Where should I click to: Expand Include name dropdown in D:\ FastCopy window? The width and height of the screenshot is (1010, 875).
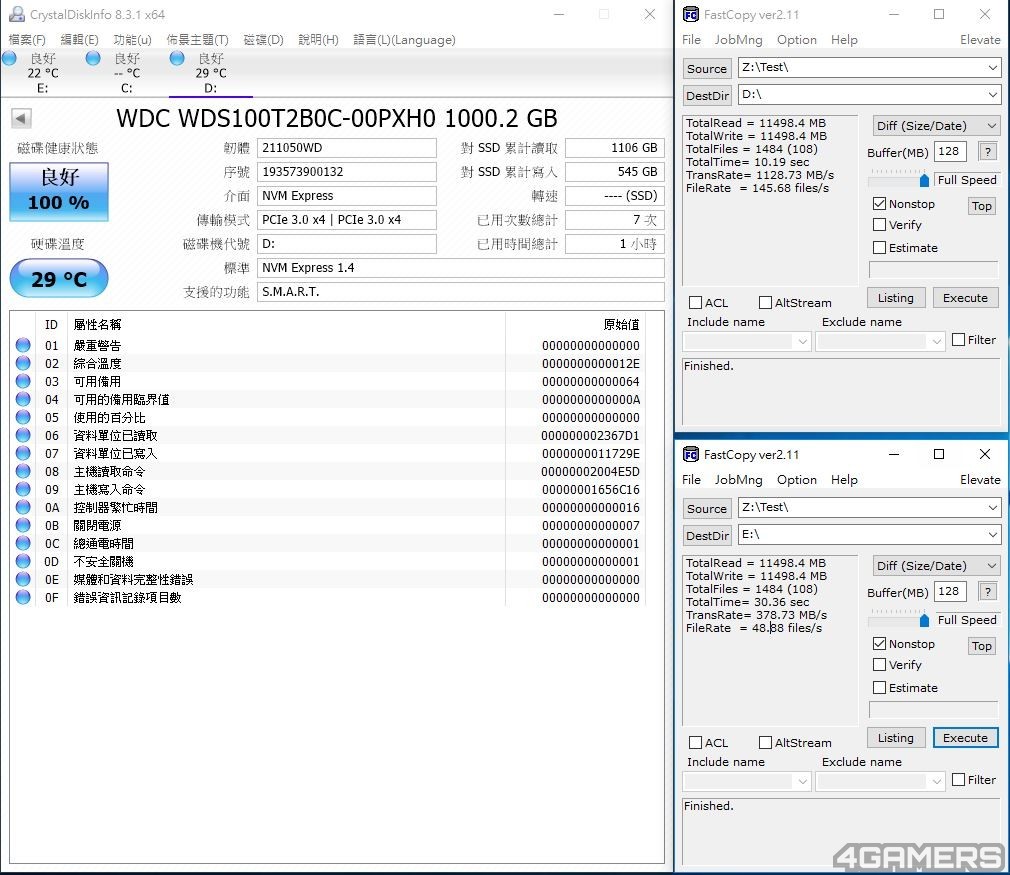click(x=802, y=341)
